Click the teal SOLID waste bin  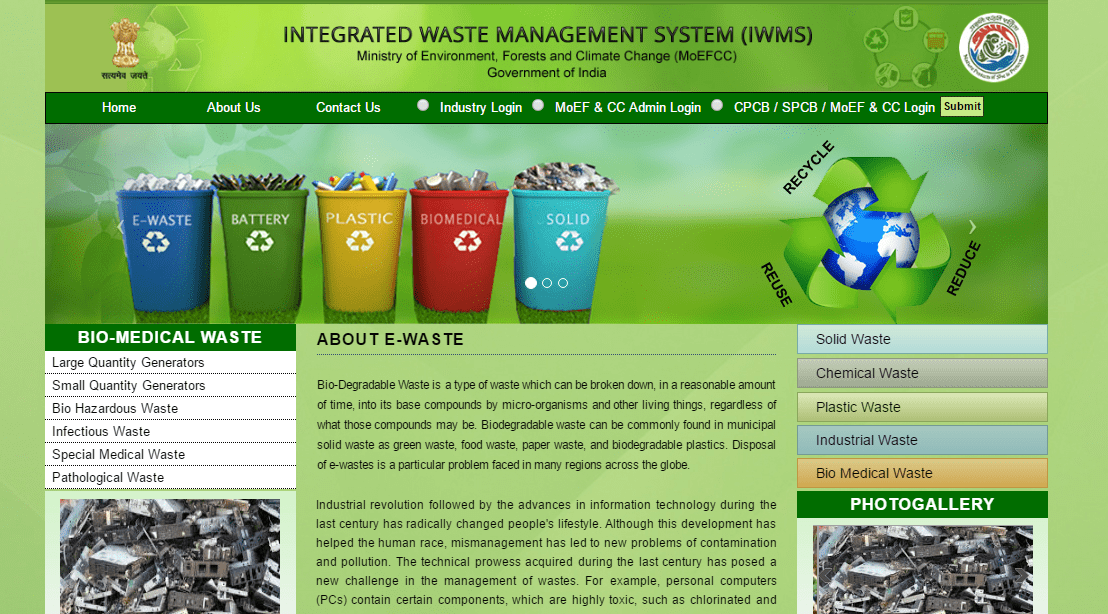[x=562, y=237]
